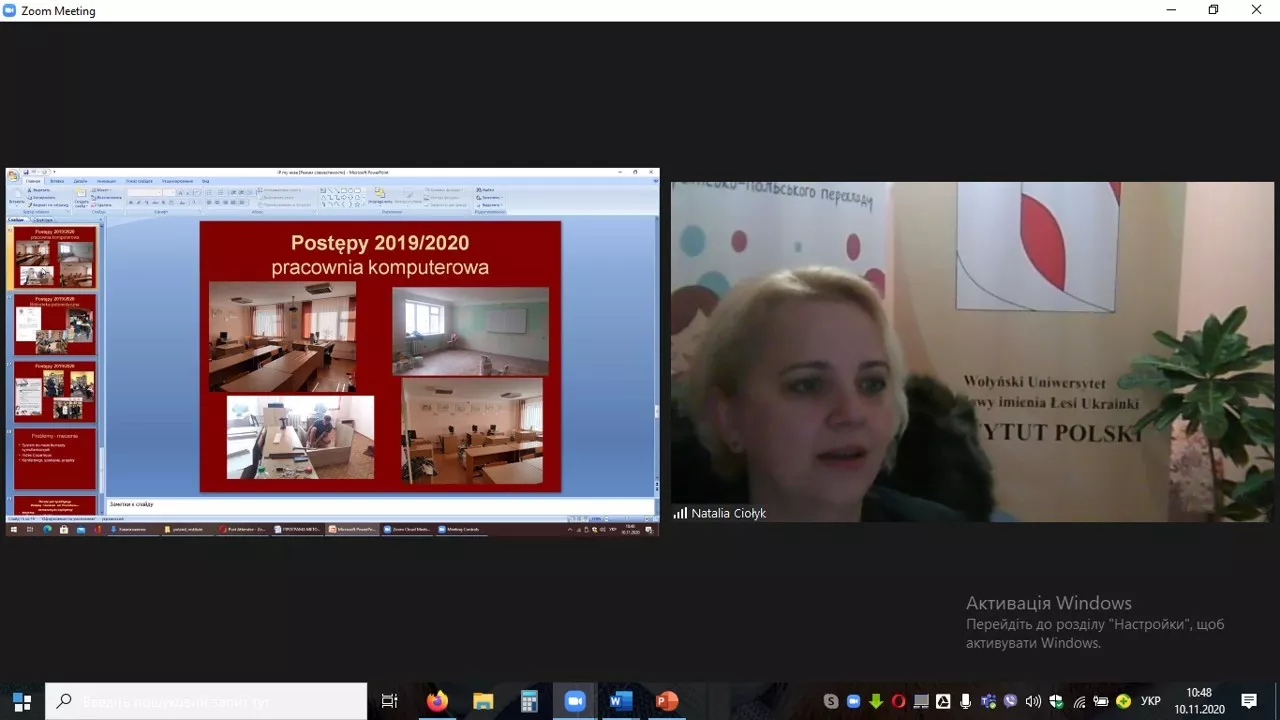
Task: Click the microphone icon in system tray
Action: click(966, 701)
